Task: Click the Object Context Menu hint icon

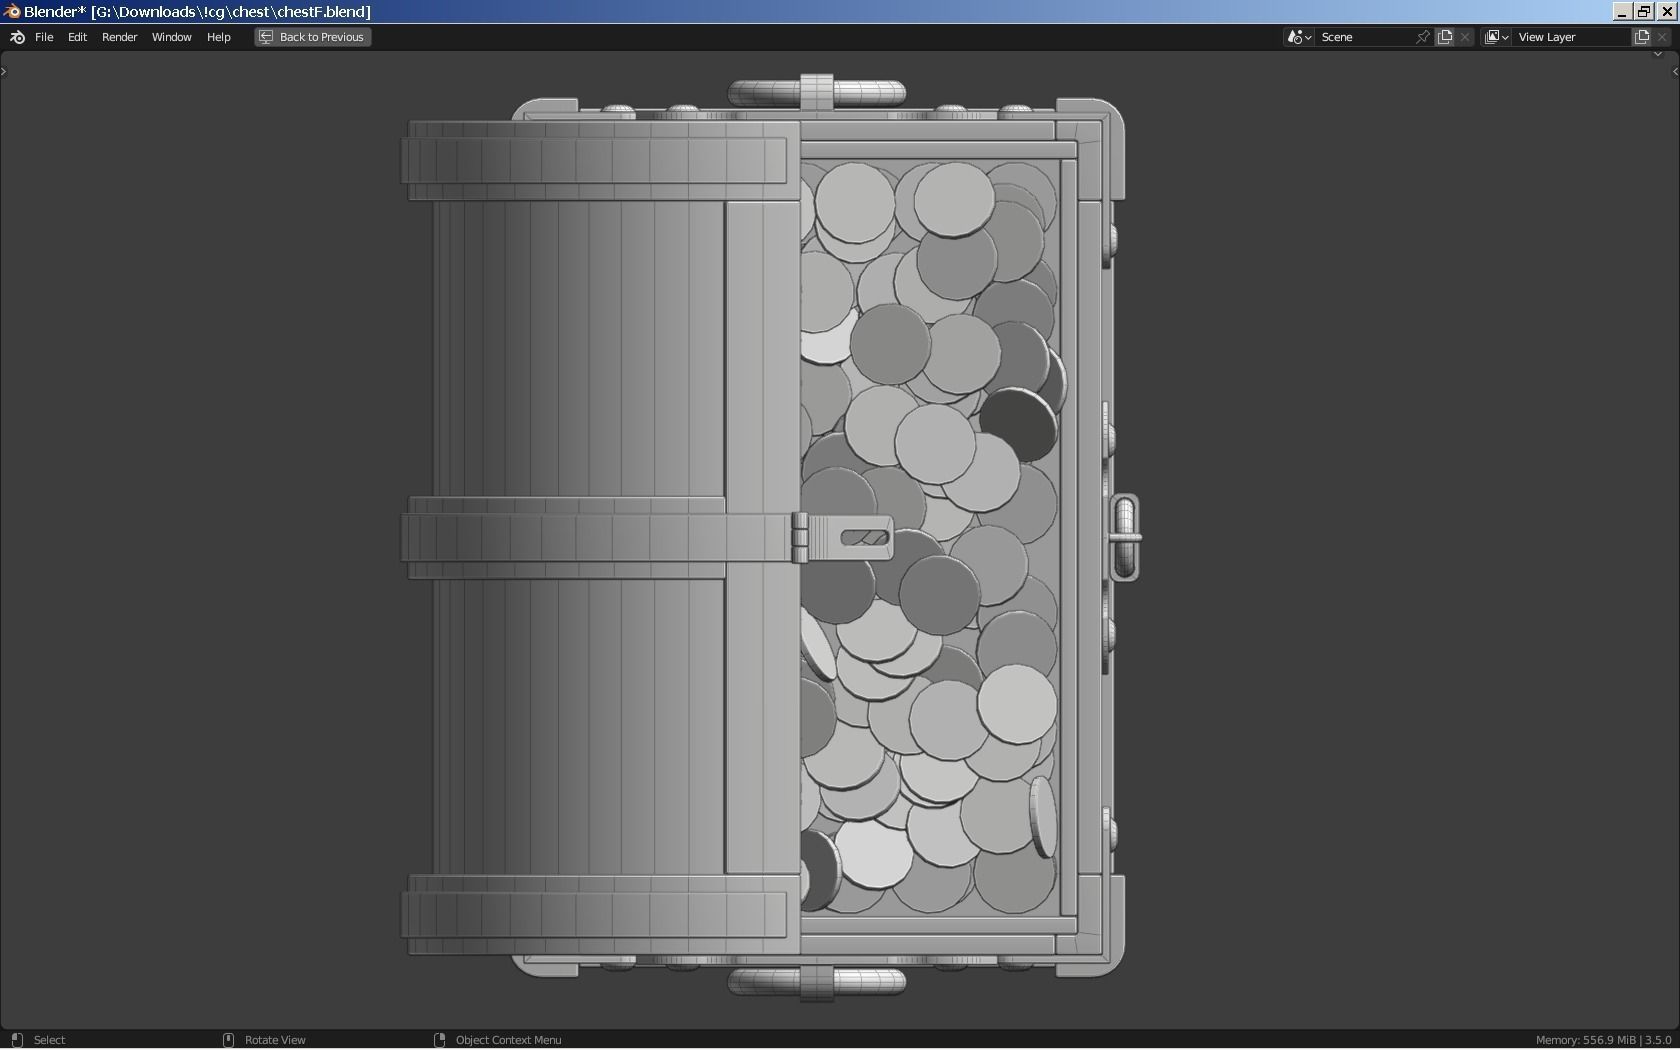Action: tap(439, 1040)
